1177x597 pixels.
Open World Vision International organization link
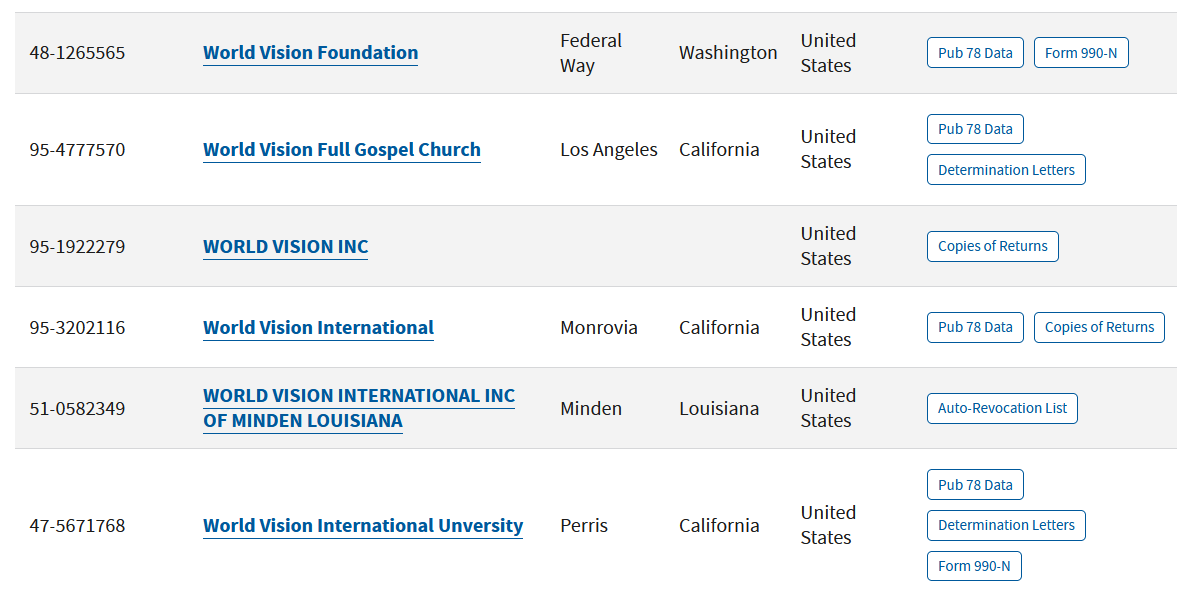pos(318,328)
